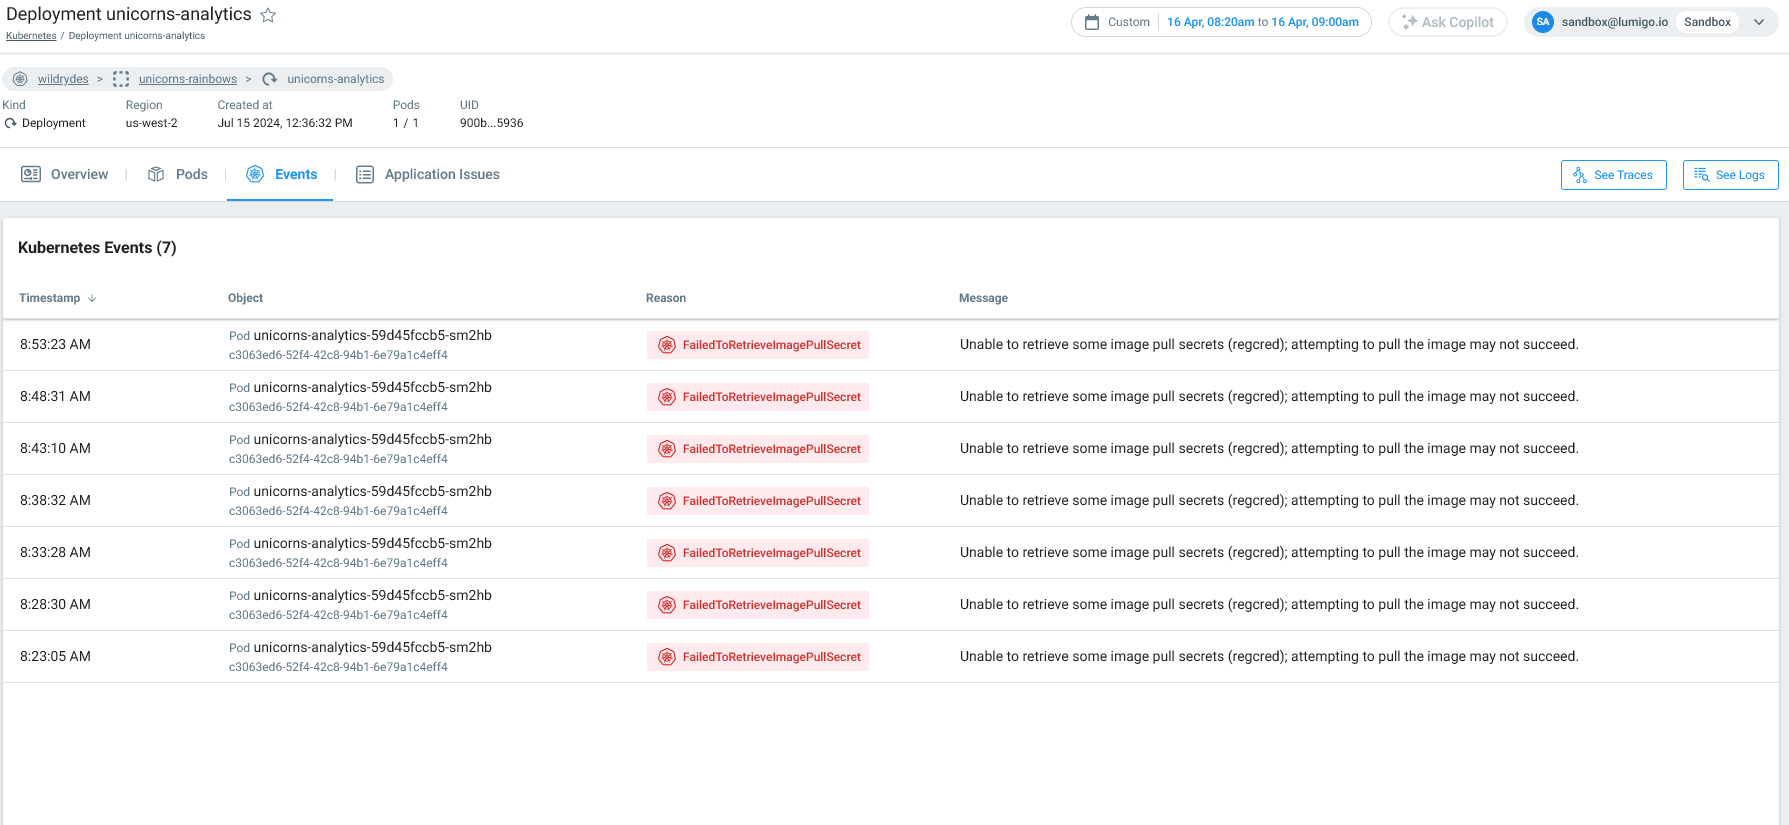
Task: Click the Deployment kind icon
Action: tap(11, 123)
